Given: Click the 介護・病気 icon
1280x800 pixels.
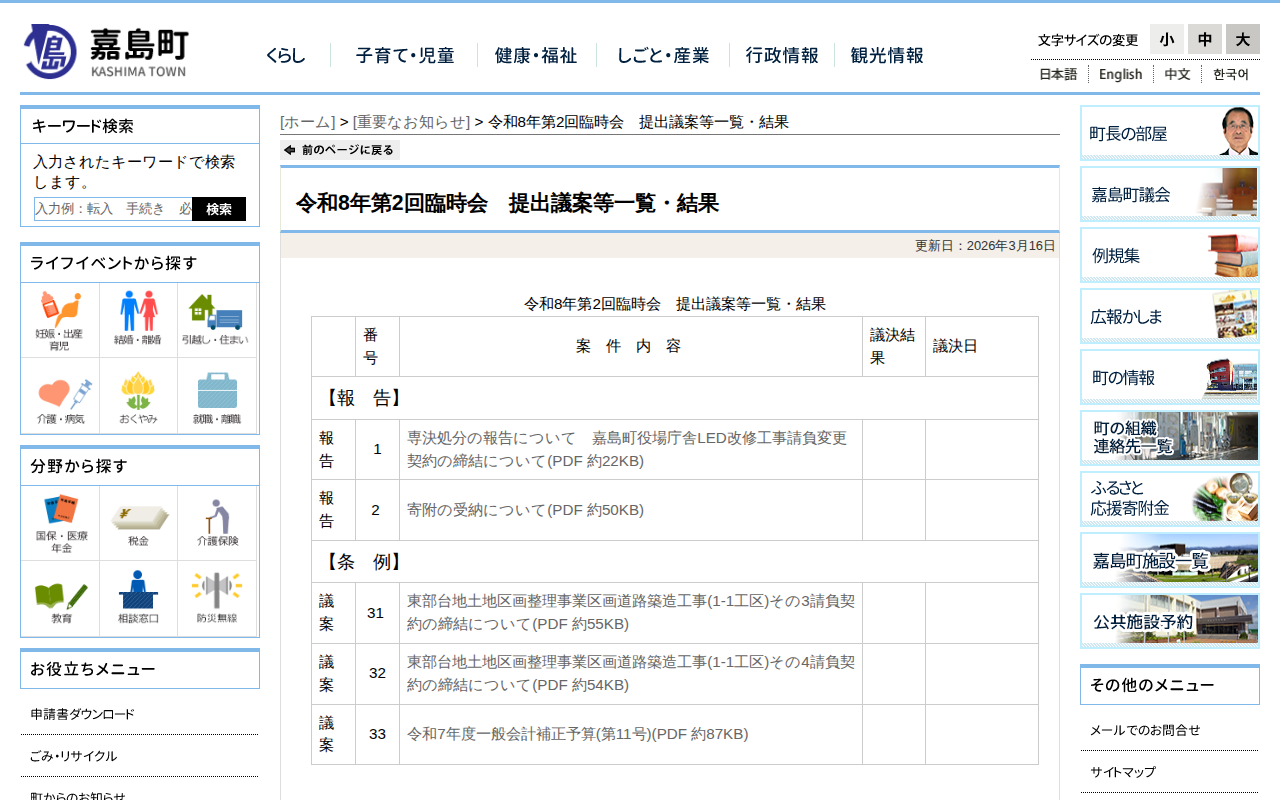Looking at the screenshot, I should click(60, 398).
